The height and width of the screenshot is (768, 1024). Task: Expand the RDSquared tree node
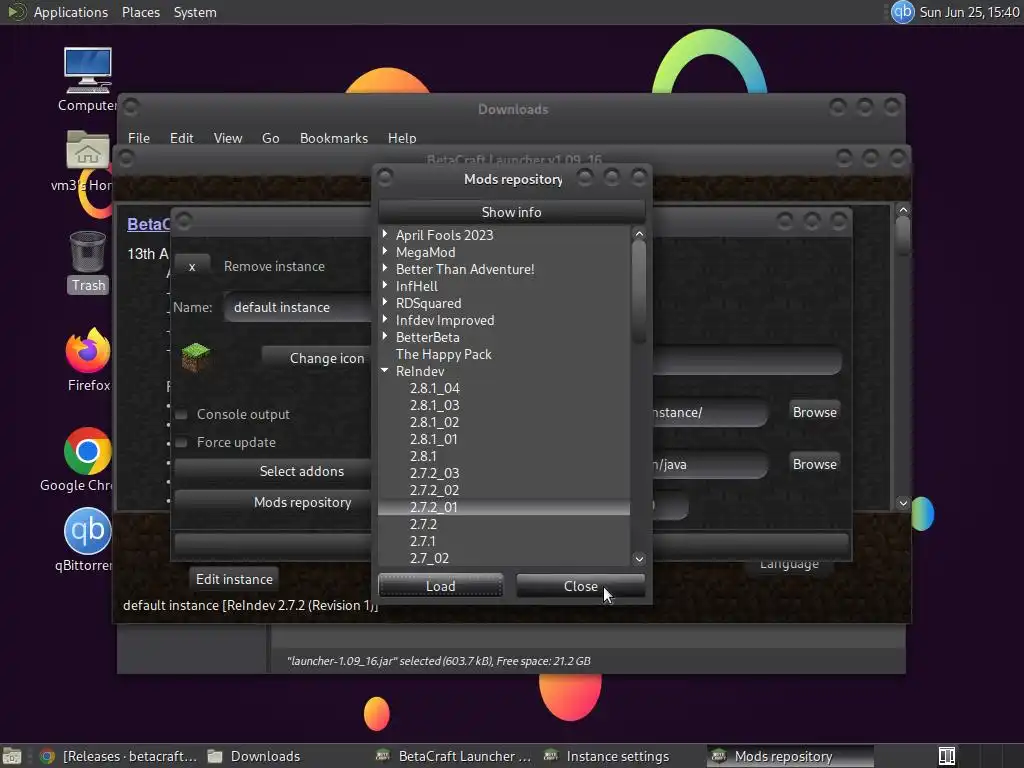[x=385, y=302]
